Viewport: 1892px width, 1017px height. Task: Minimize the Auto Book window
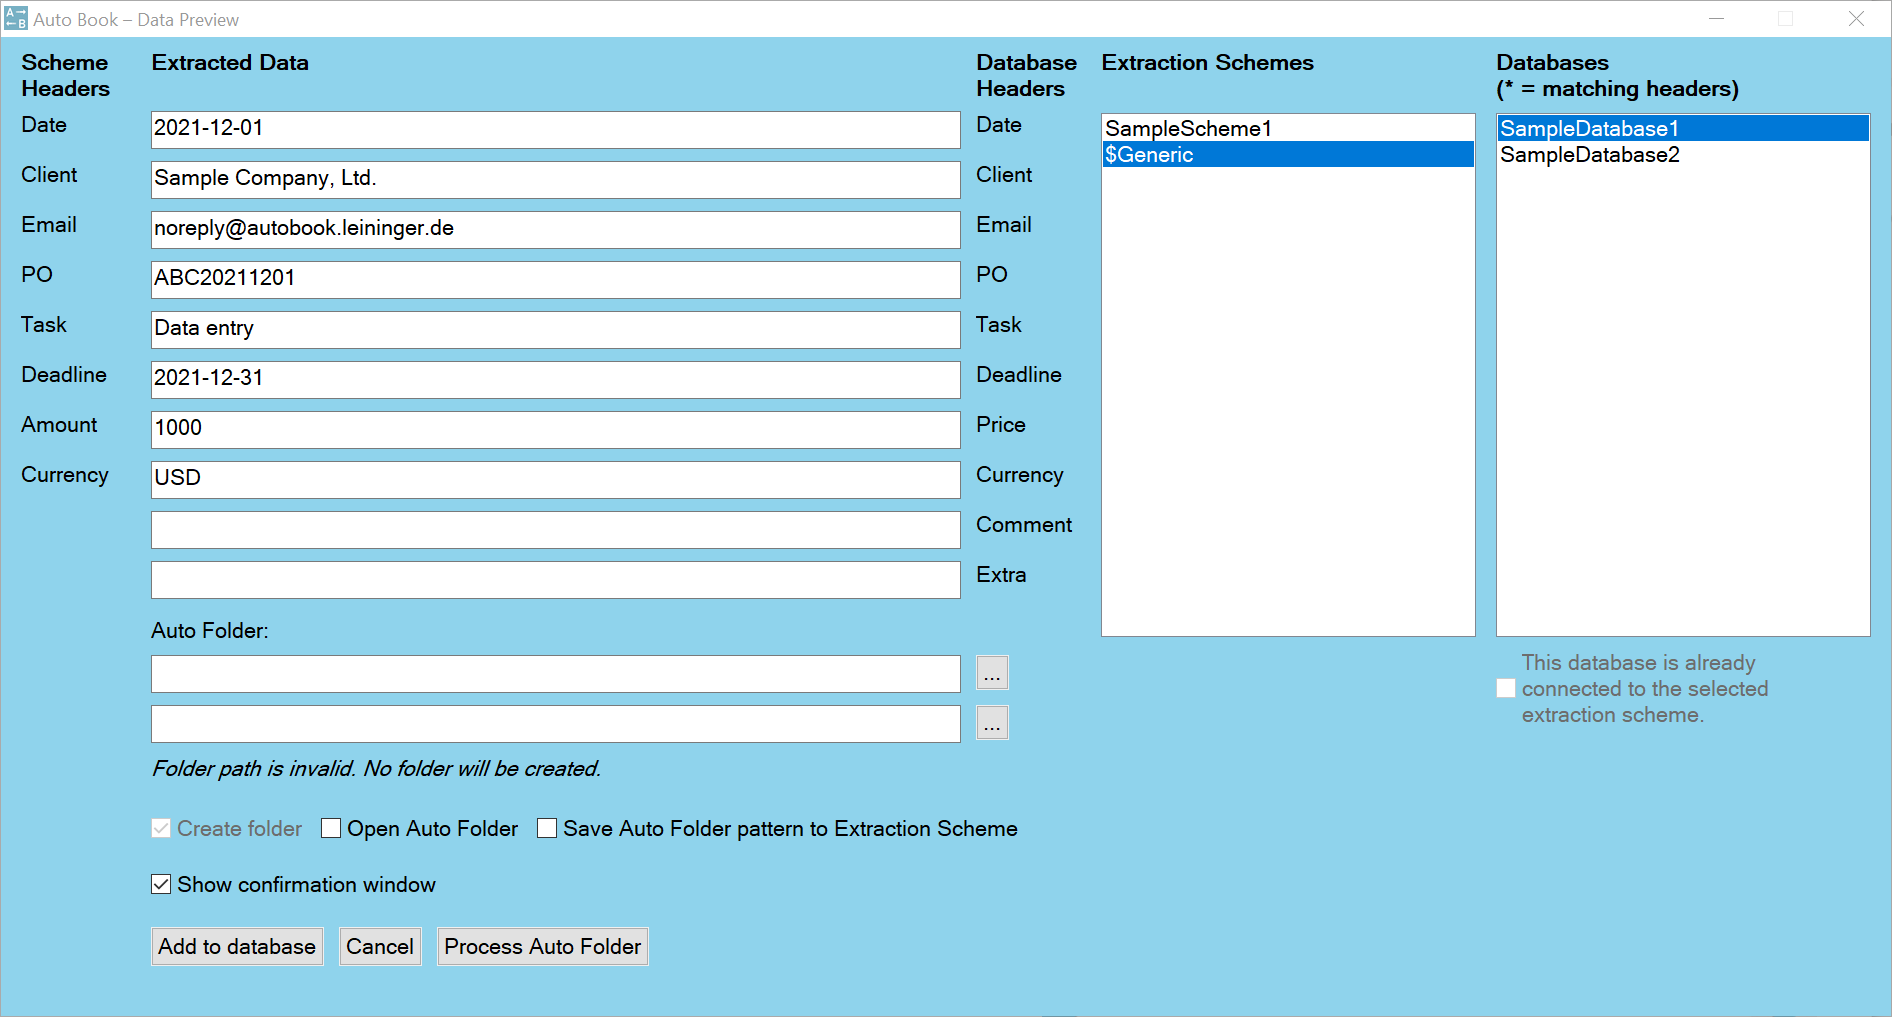1716,19
